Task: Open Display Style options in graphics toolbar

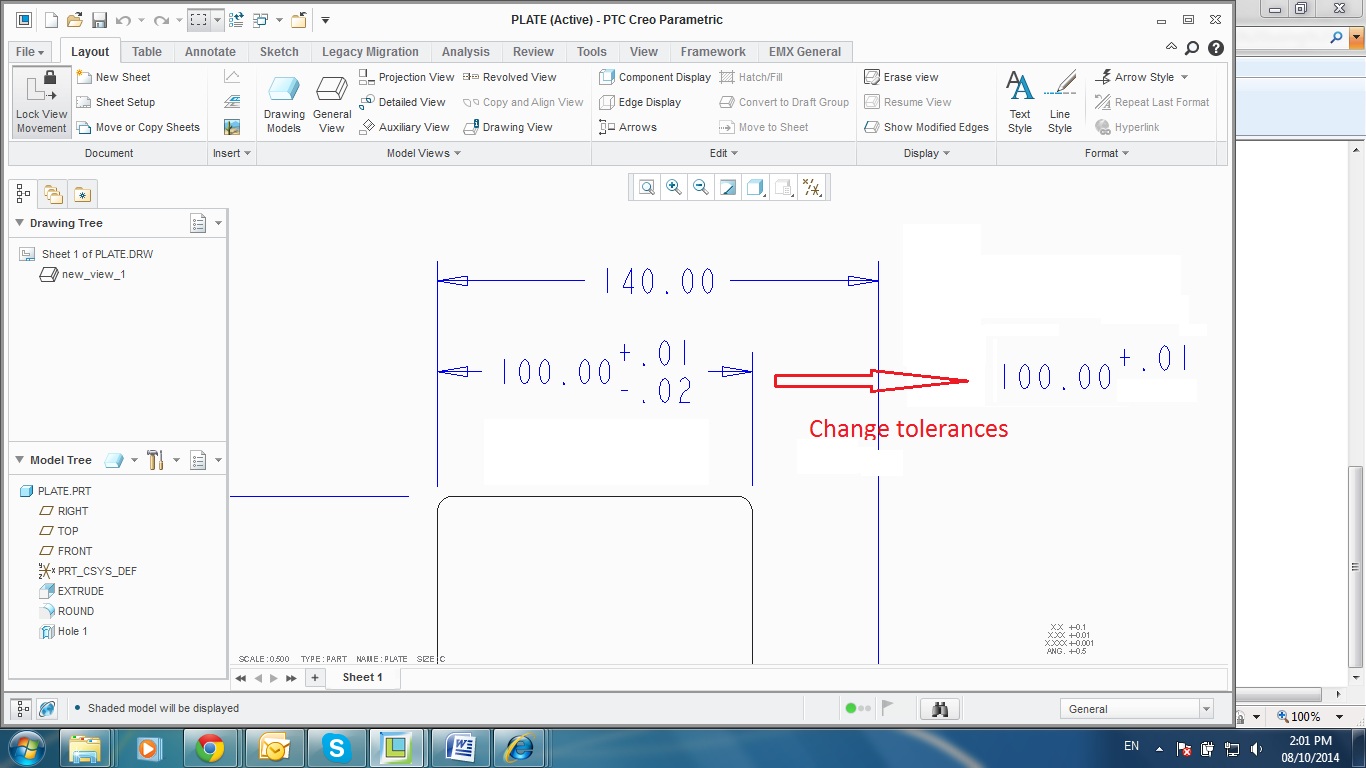Action: coord(756,187)
